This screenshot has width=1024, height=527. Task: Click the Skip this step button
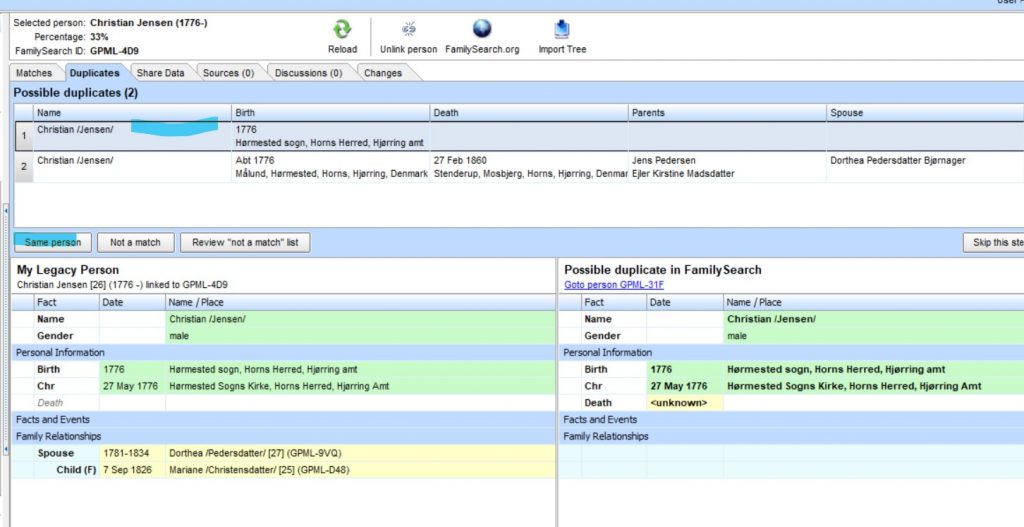tap(993, 242)
